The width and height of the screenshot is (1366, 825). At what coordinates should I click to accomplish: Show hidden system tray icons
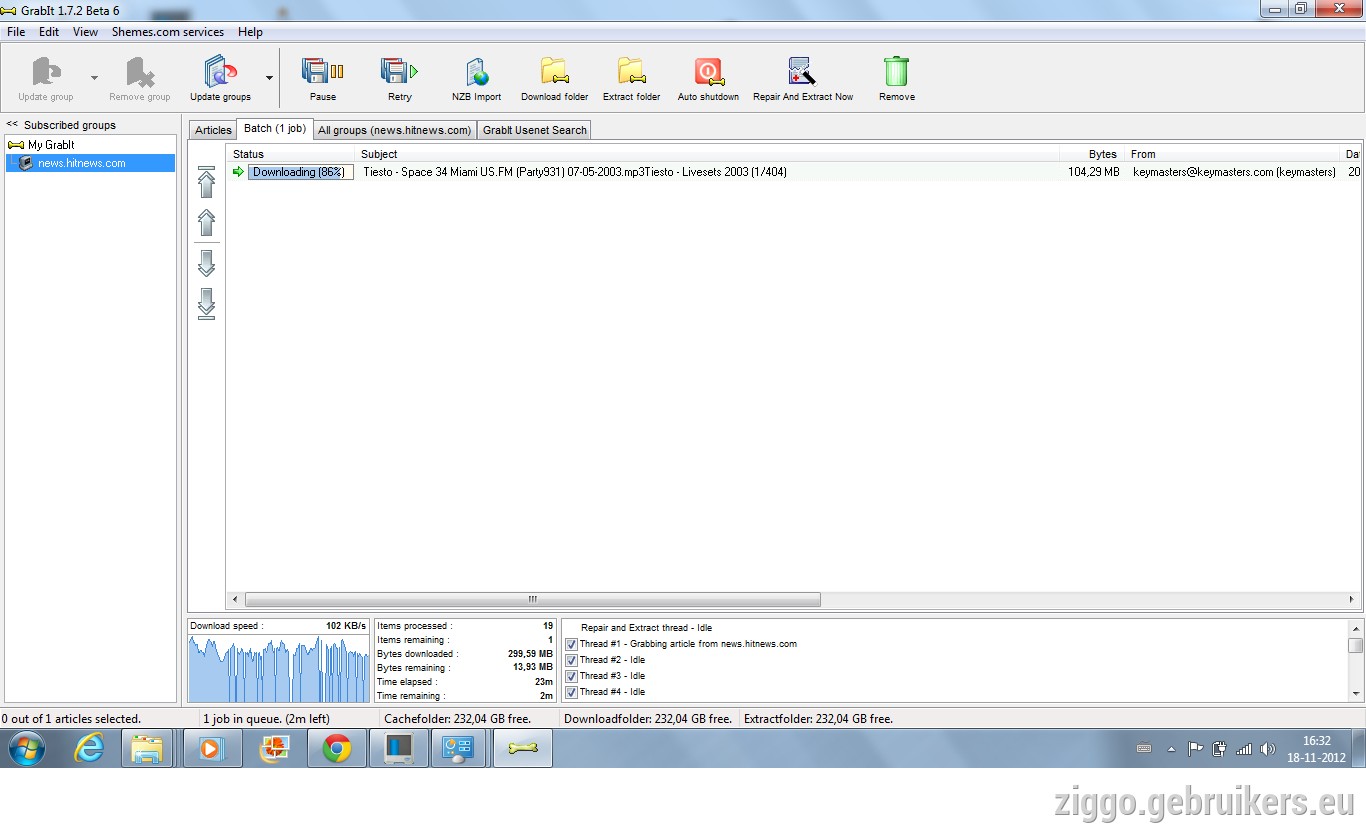[1171, 749]
